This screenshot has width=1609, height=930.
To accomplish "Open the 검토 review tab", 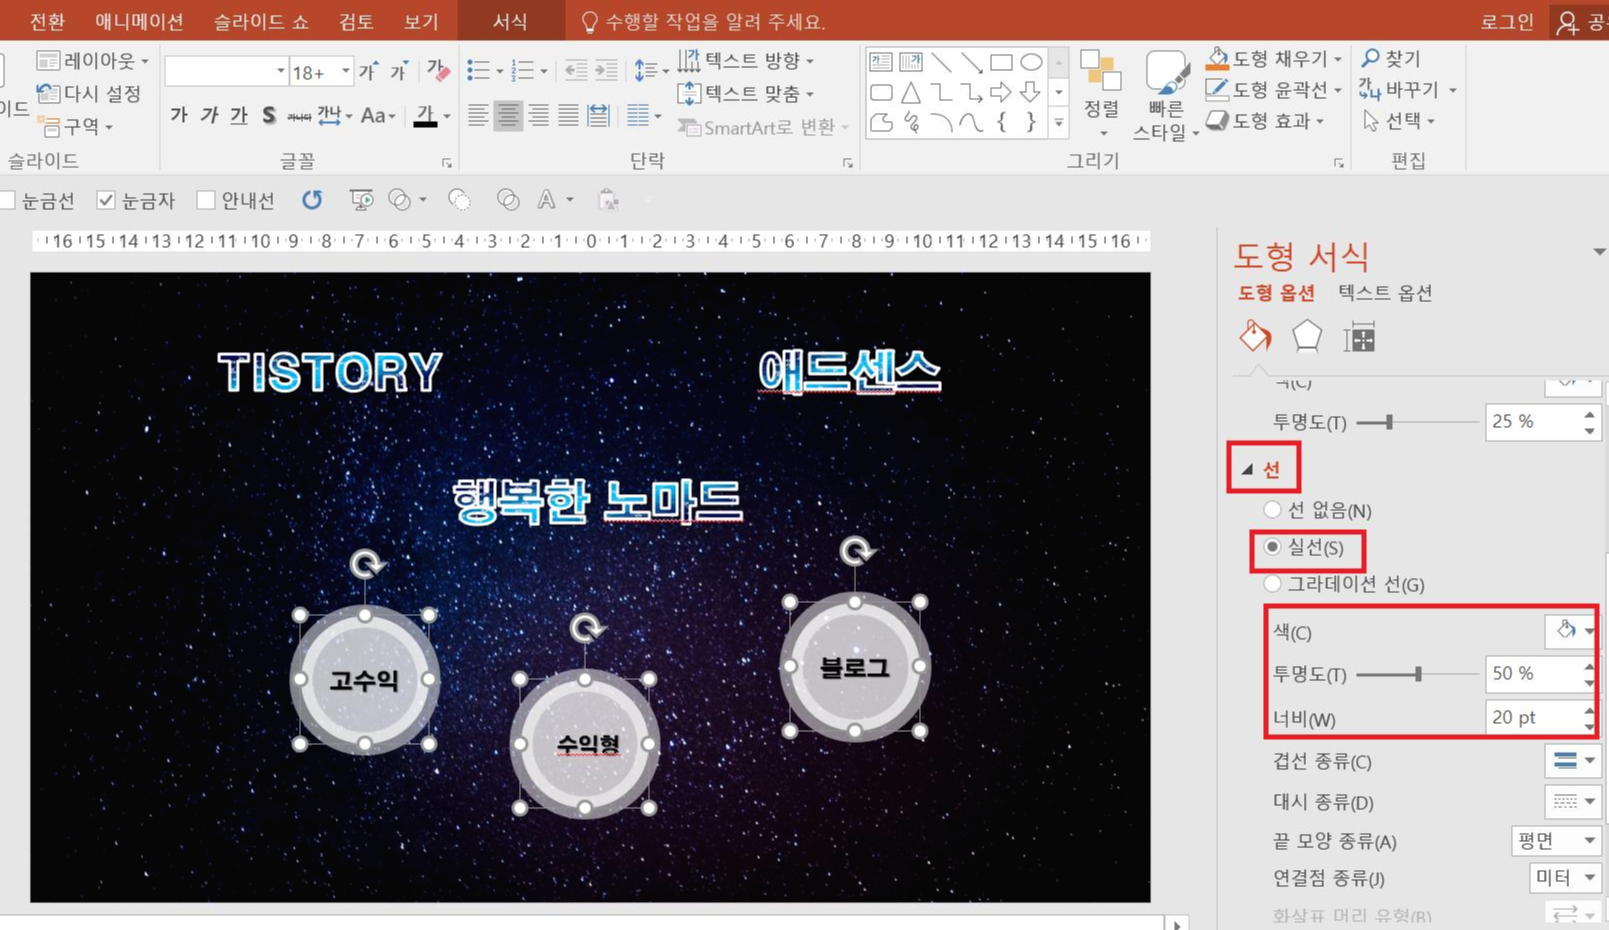I will [356, 21].
